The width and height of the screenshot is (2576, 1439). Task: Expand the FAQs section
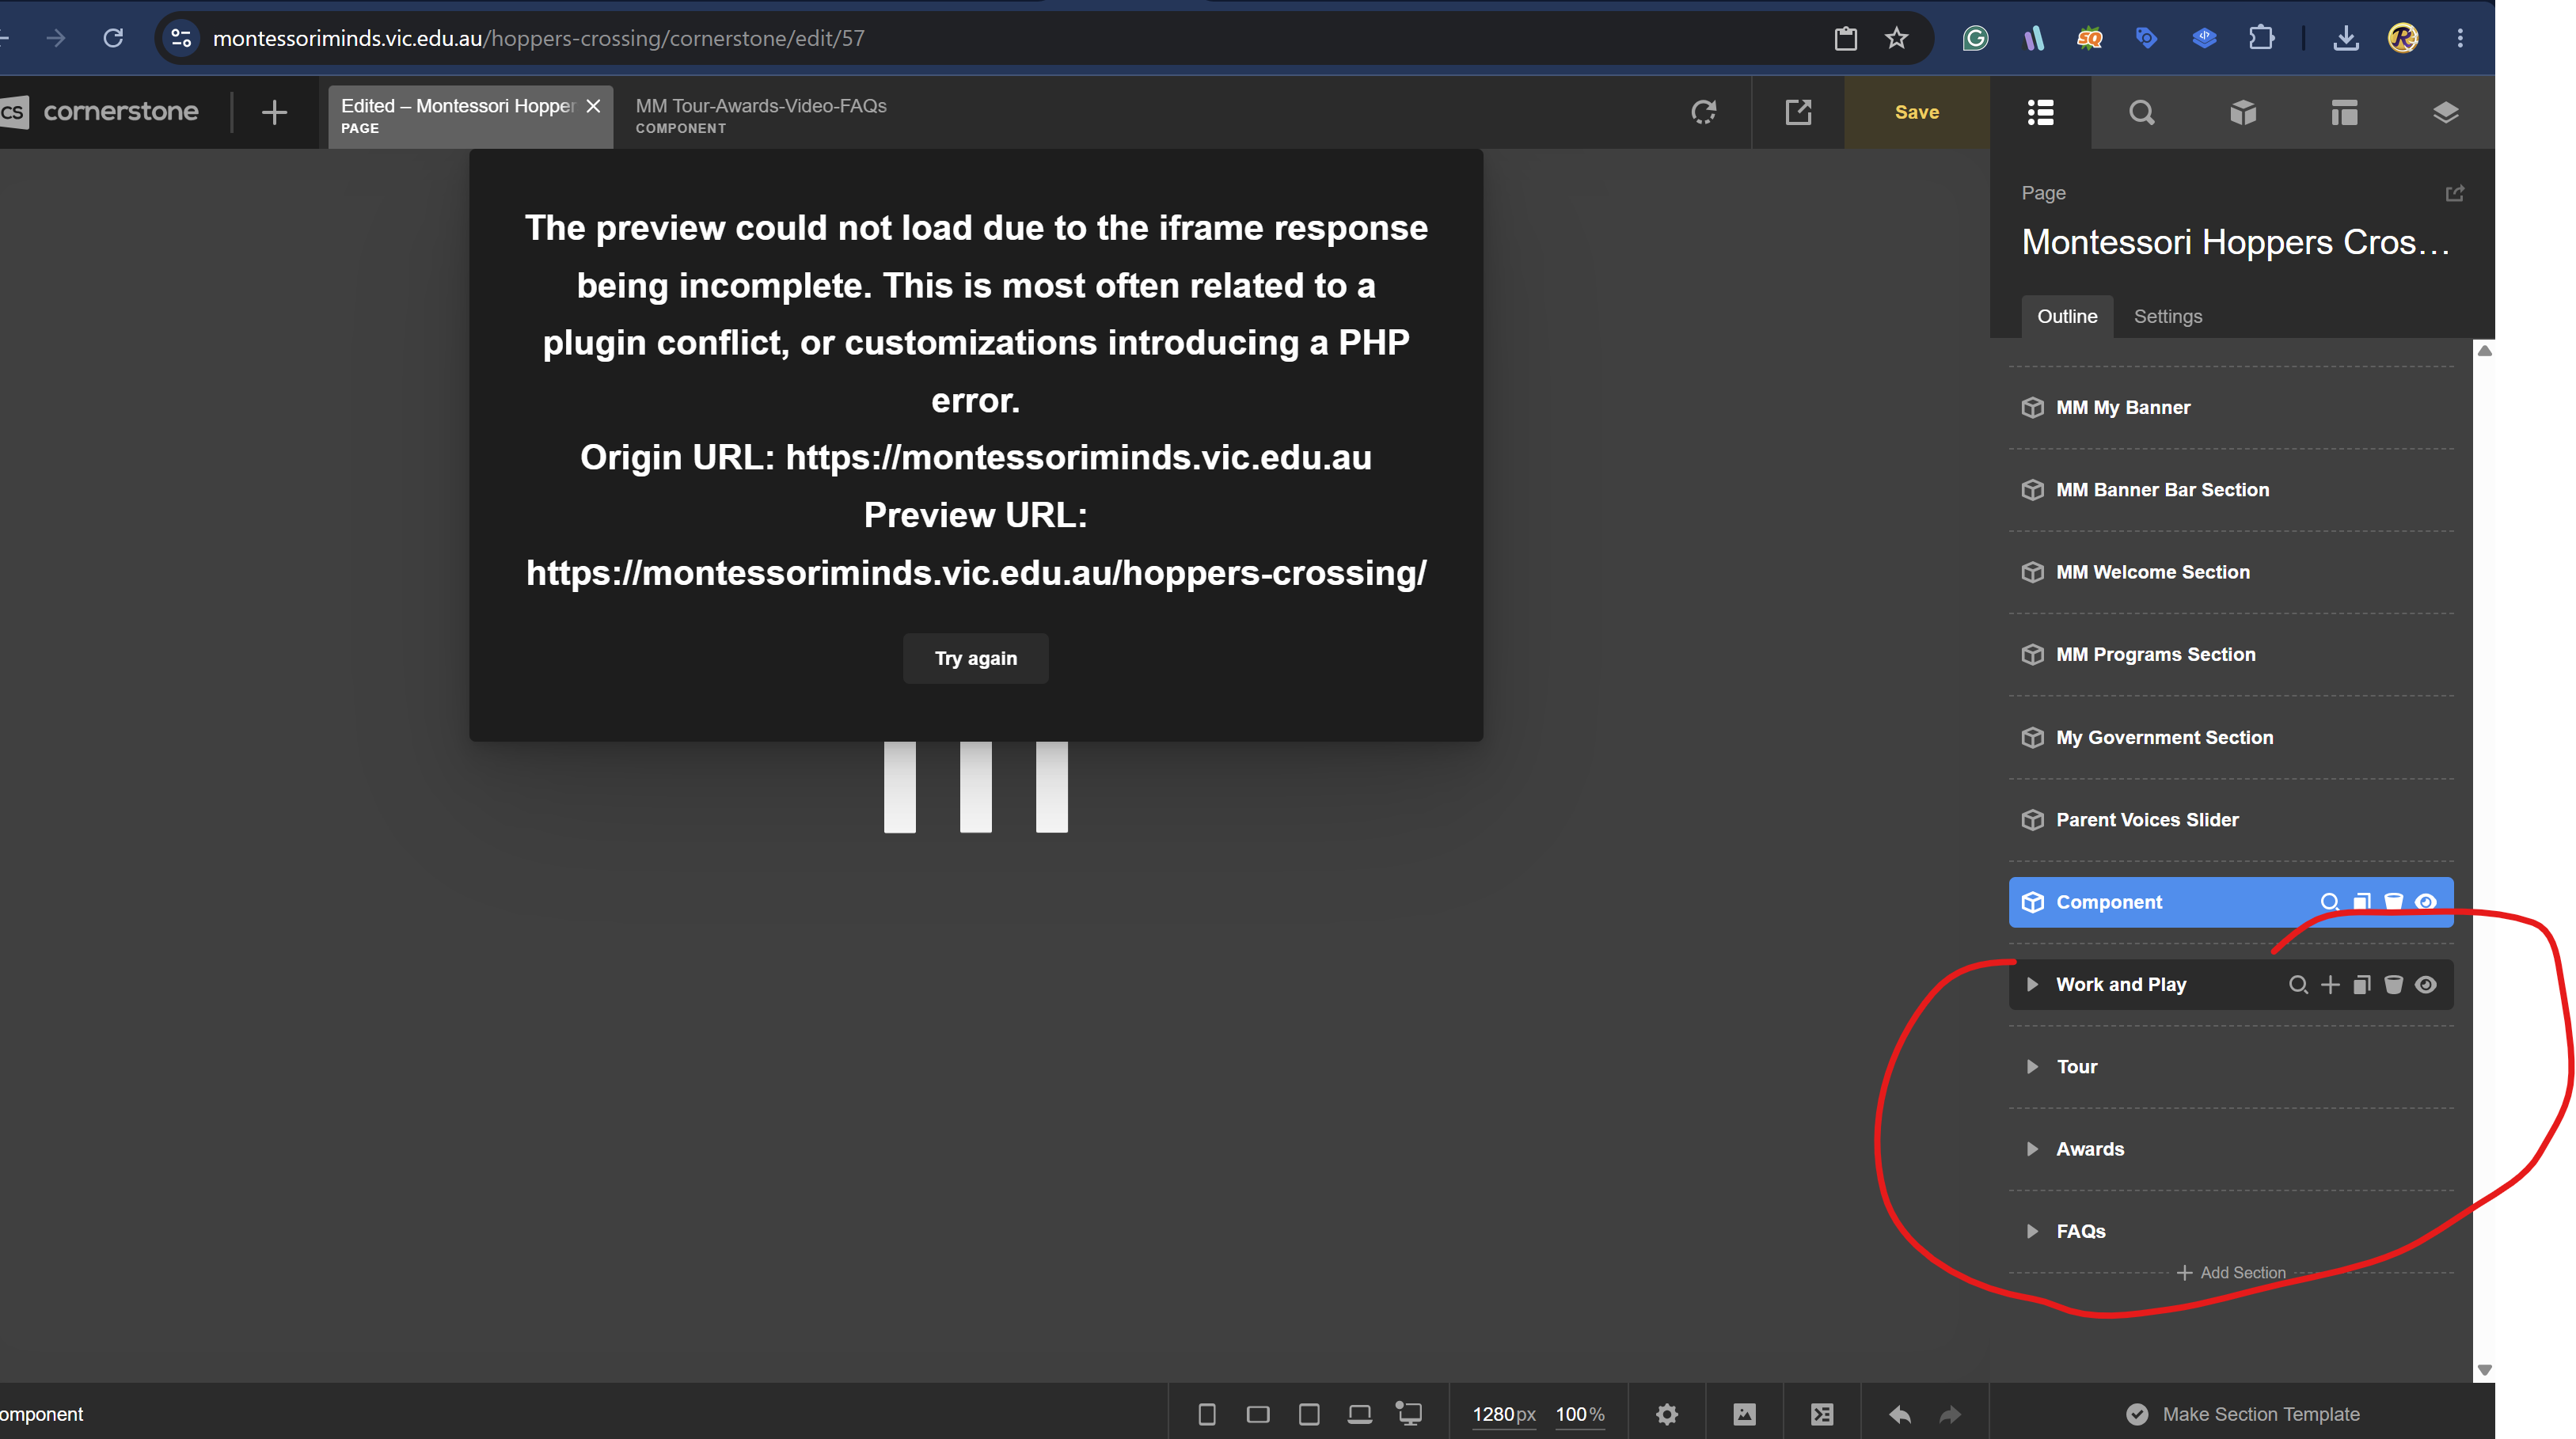tap(2032, 1232)
